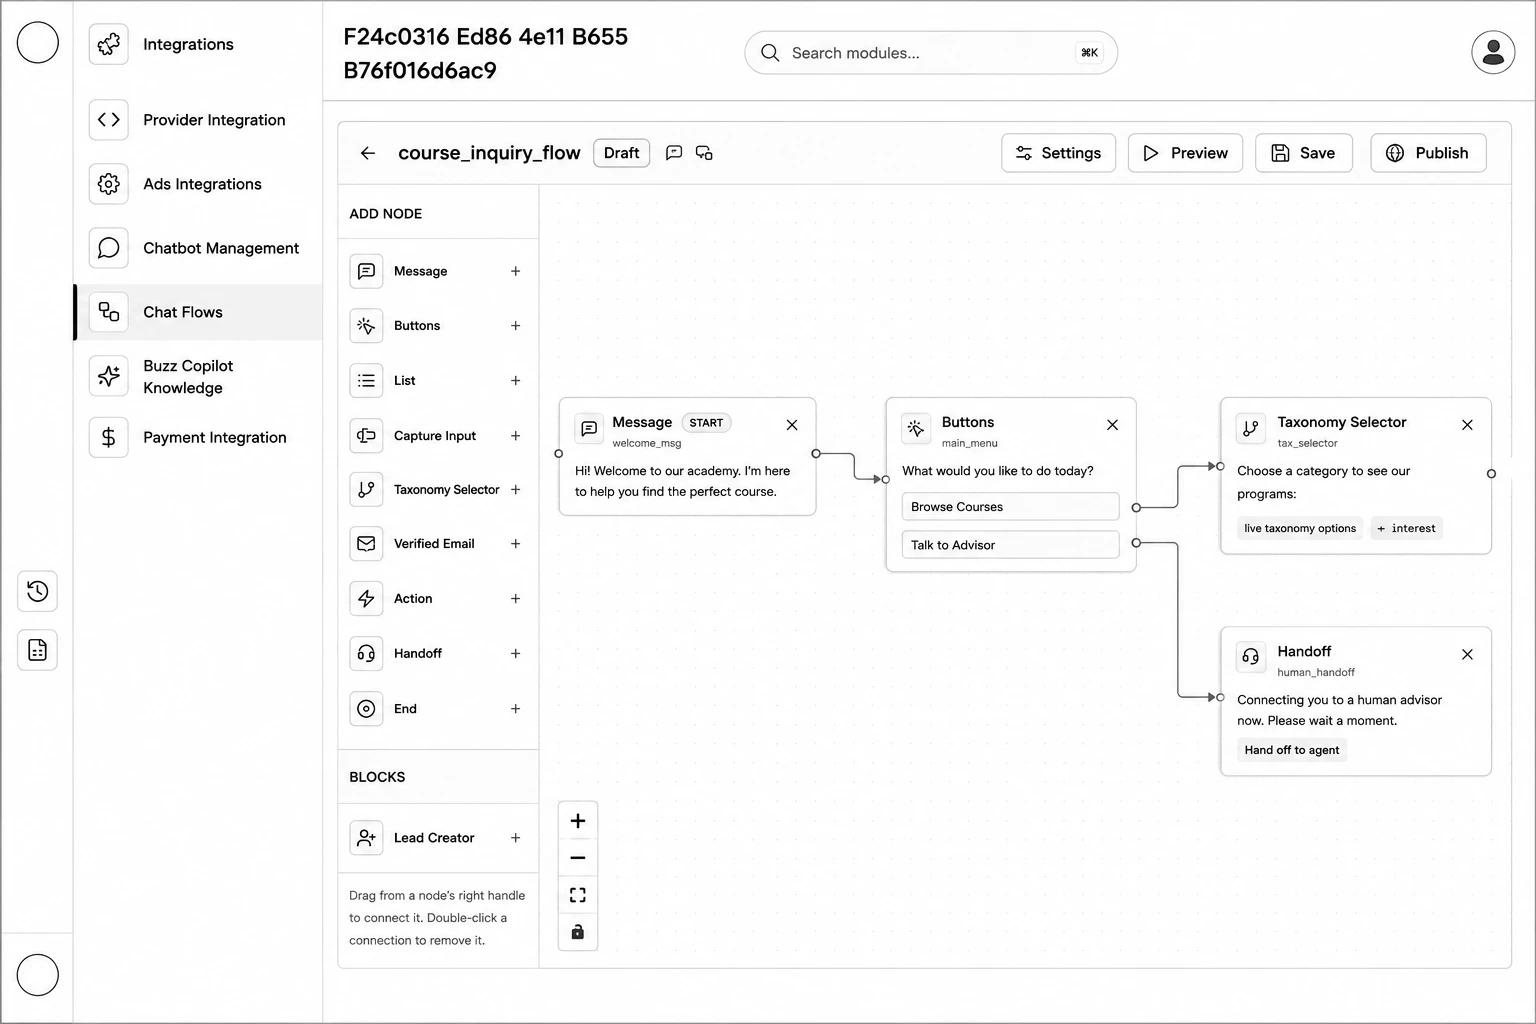Open the user profile avatar icon

click(x=1493, y=53)
